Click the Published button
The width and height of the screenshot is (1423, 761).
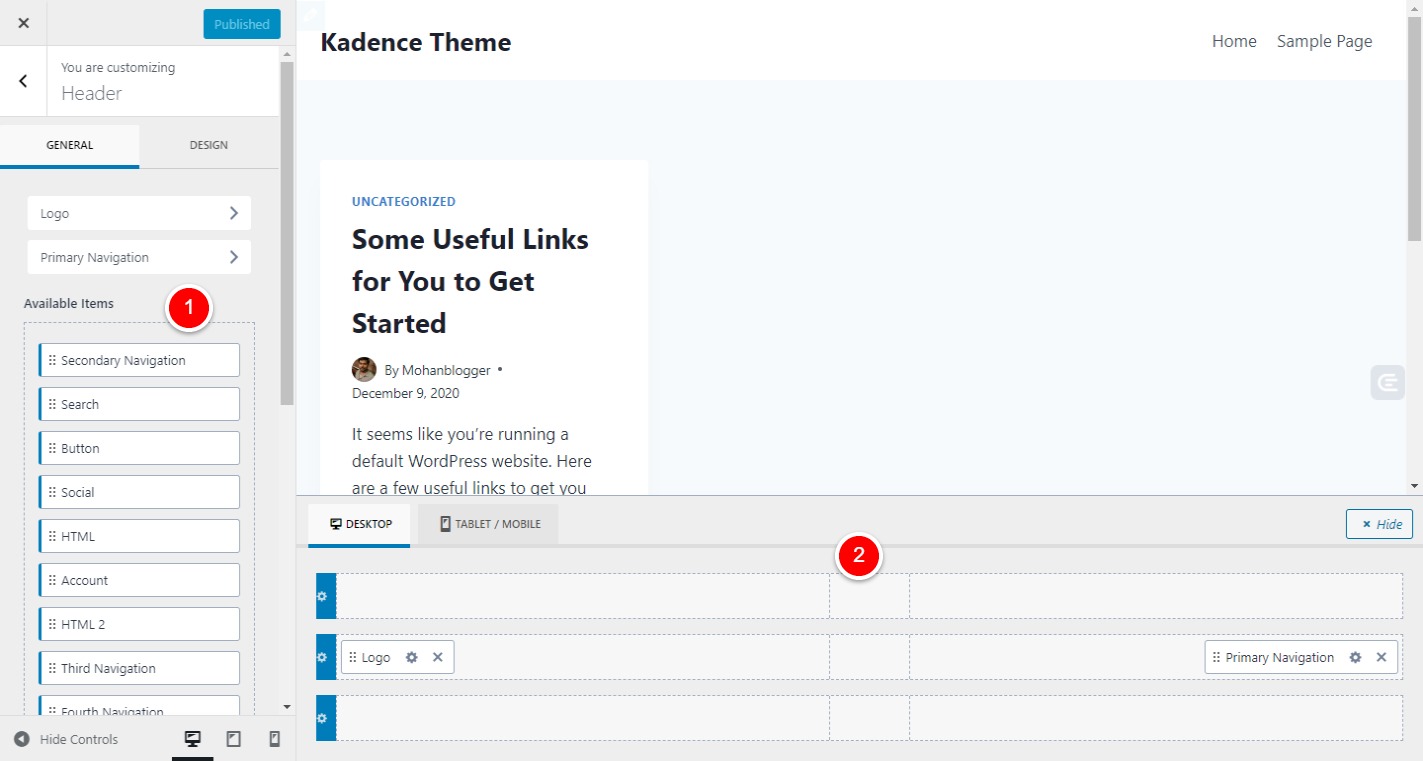[x=242, y=24]
